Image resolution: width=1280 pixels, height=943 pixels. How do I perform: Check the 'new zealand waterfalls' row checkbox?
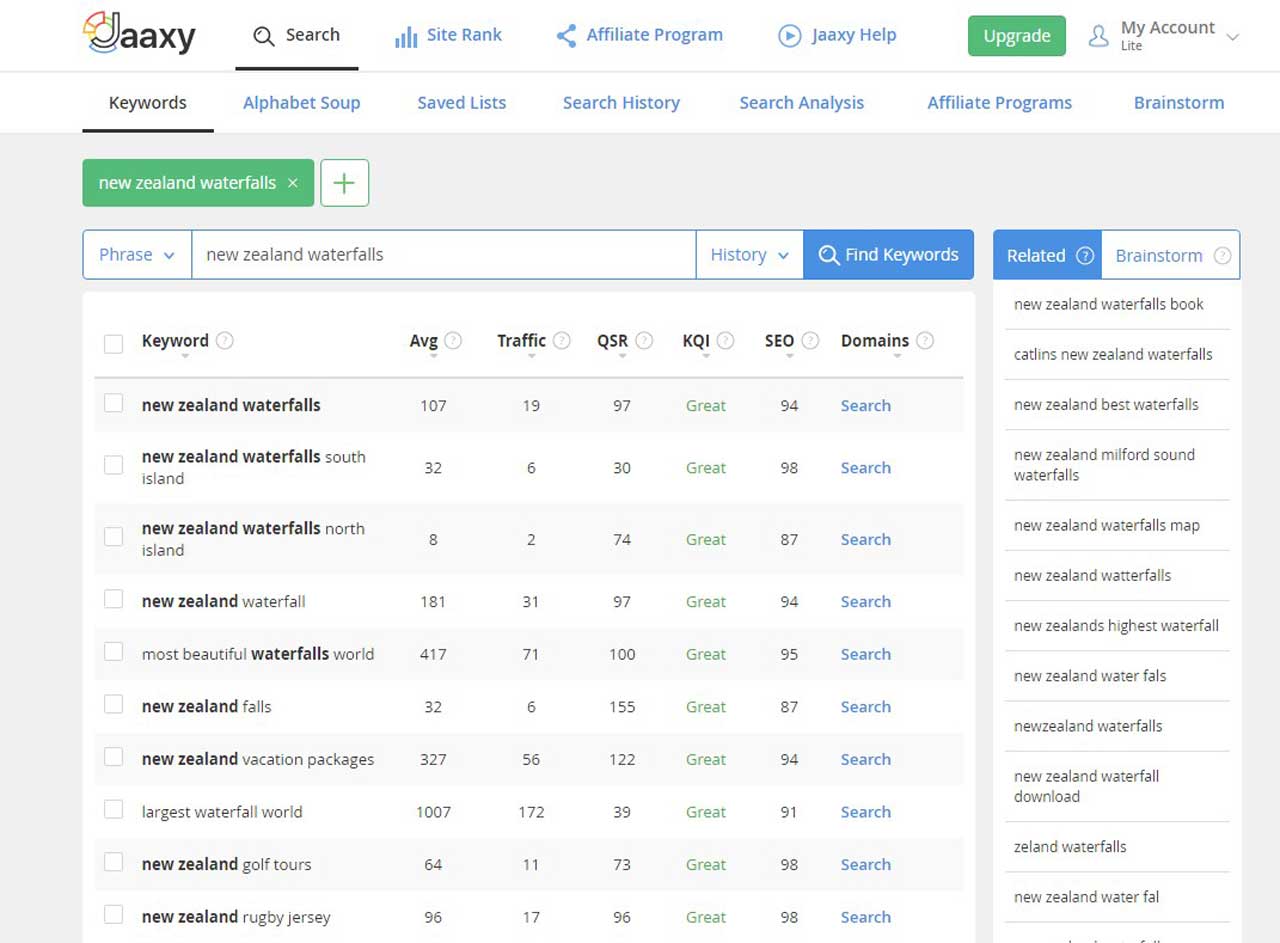pyautogui.click(x=114, y=403)
